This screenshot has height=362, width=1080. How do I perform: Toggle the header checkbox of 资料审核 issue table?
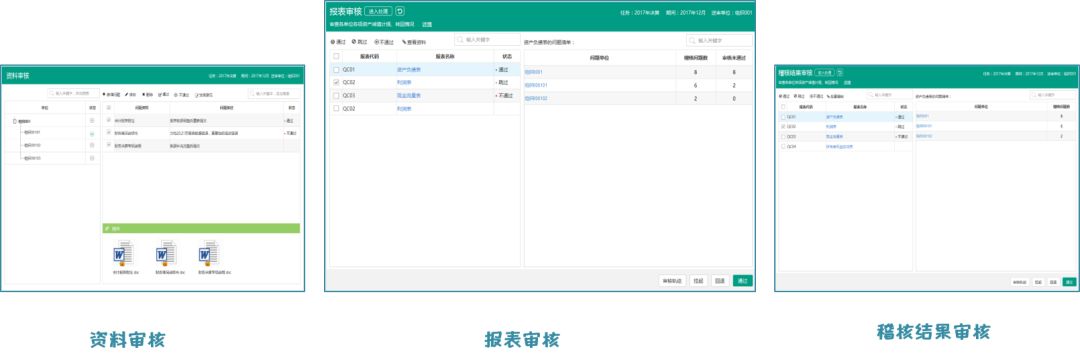point(108,107)
